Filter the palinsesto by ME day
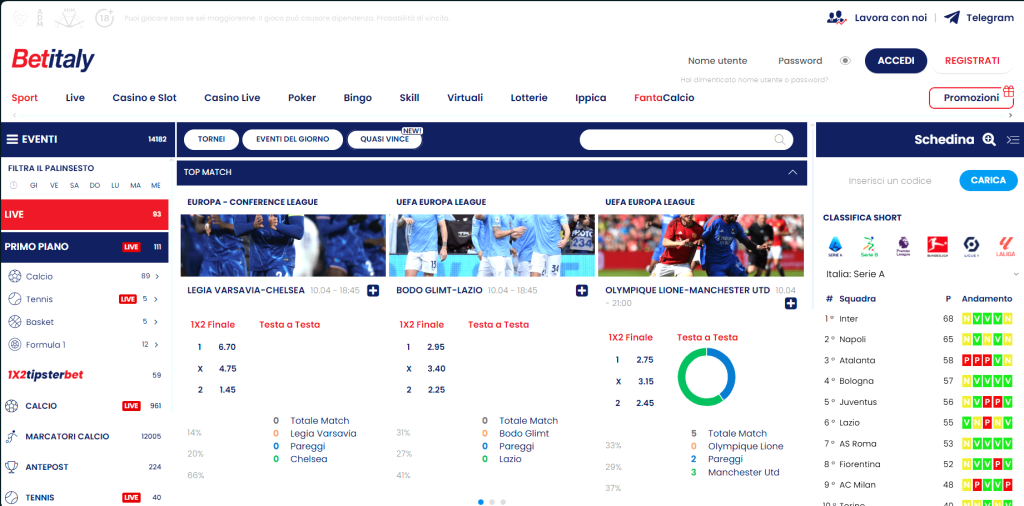 click(155, 185)
